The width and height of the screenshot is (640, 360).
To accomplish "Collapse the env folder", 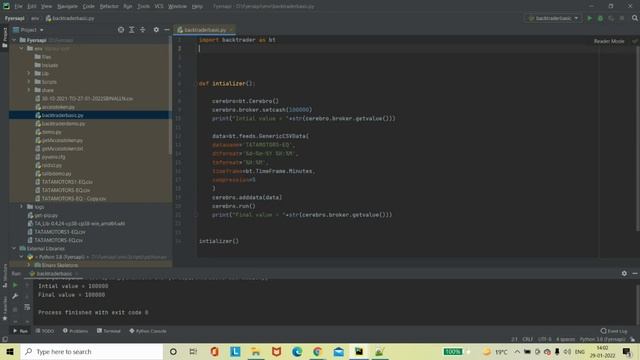I will click(x=21, y=49).
